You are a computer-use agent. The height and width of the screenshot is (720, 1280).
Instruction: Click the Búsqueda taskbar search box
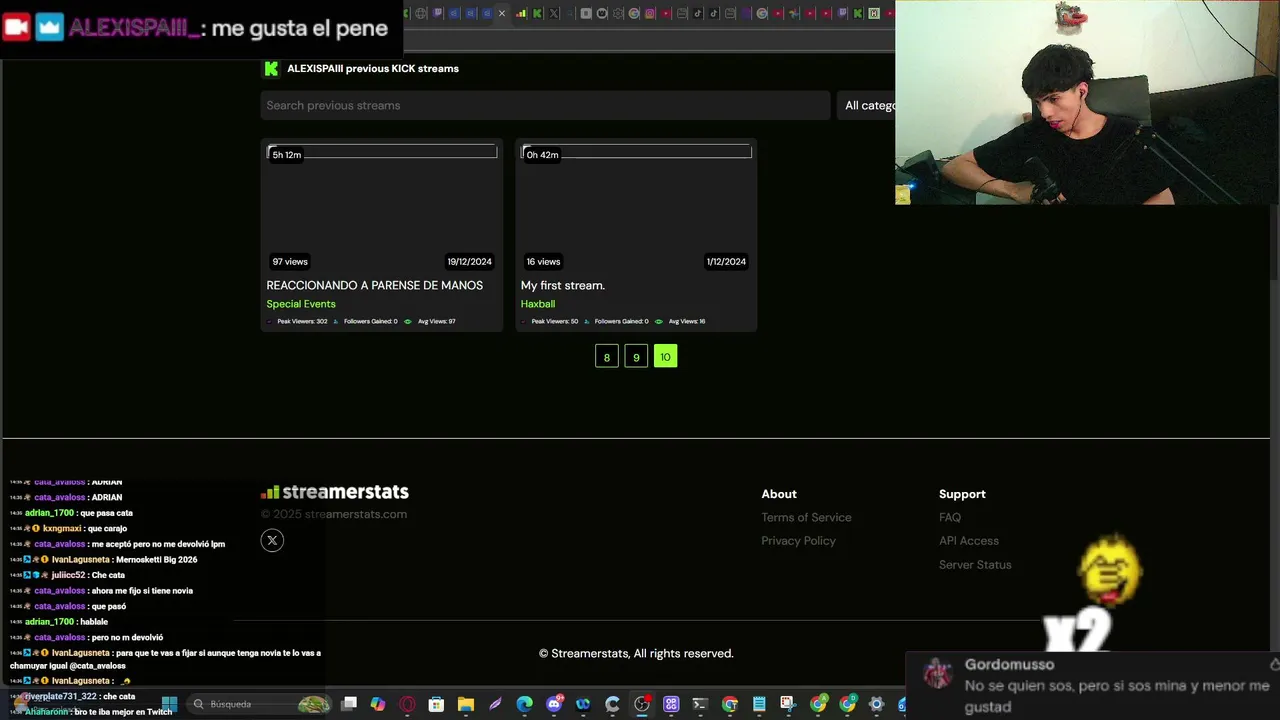tap(260, 704)
